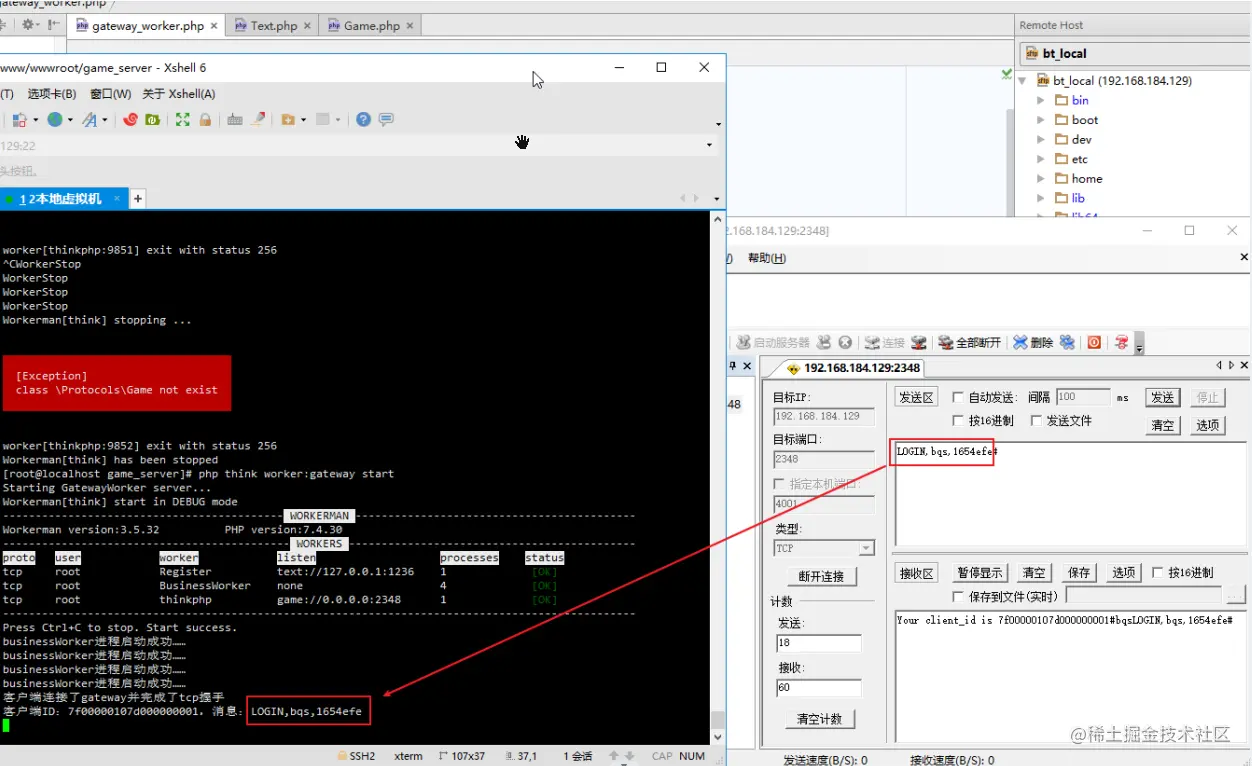Click the Xshell font 'A' icon
This screenshot has width=1252, height=766.
[x=90, y=119]
